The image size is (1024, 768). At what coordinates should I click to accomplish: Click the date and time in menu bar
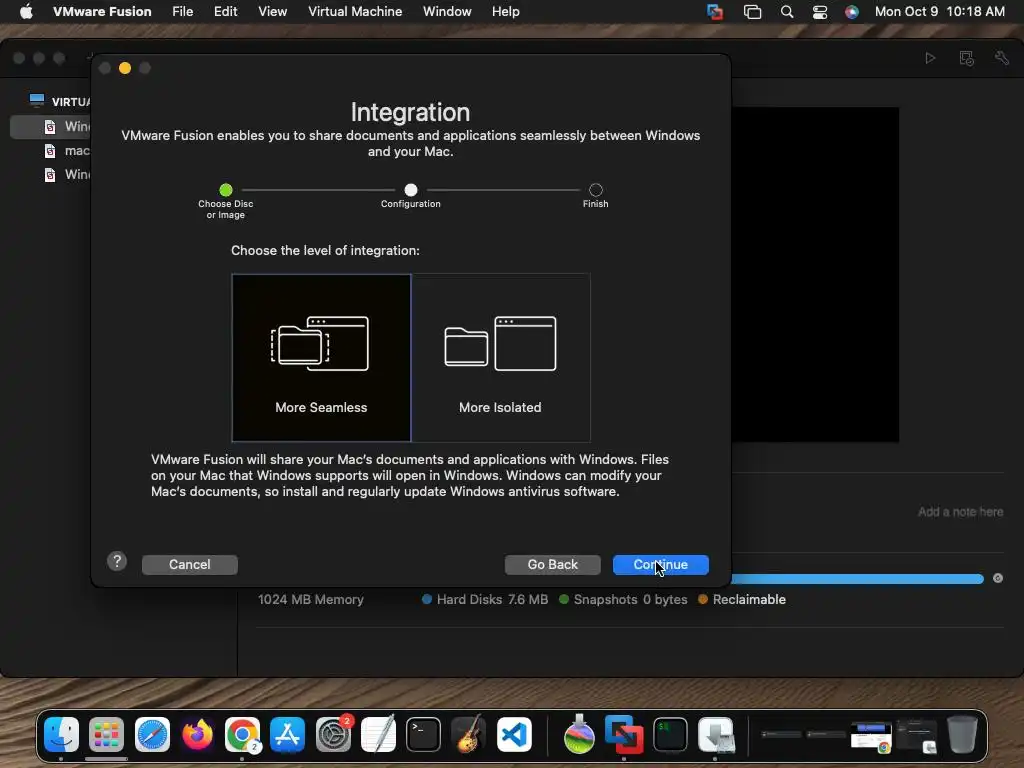pyautogui.click(x=940, y=12)
